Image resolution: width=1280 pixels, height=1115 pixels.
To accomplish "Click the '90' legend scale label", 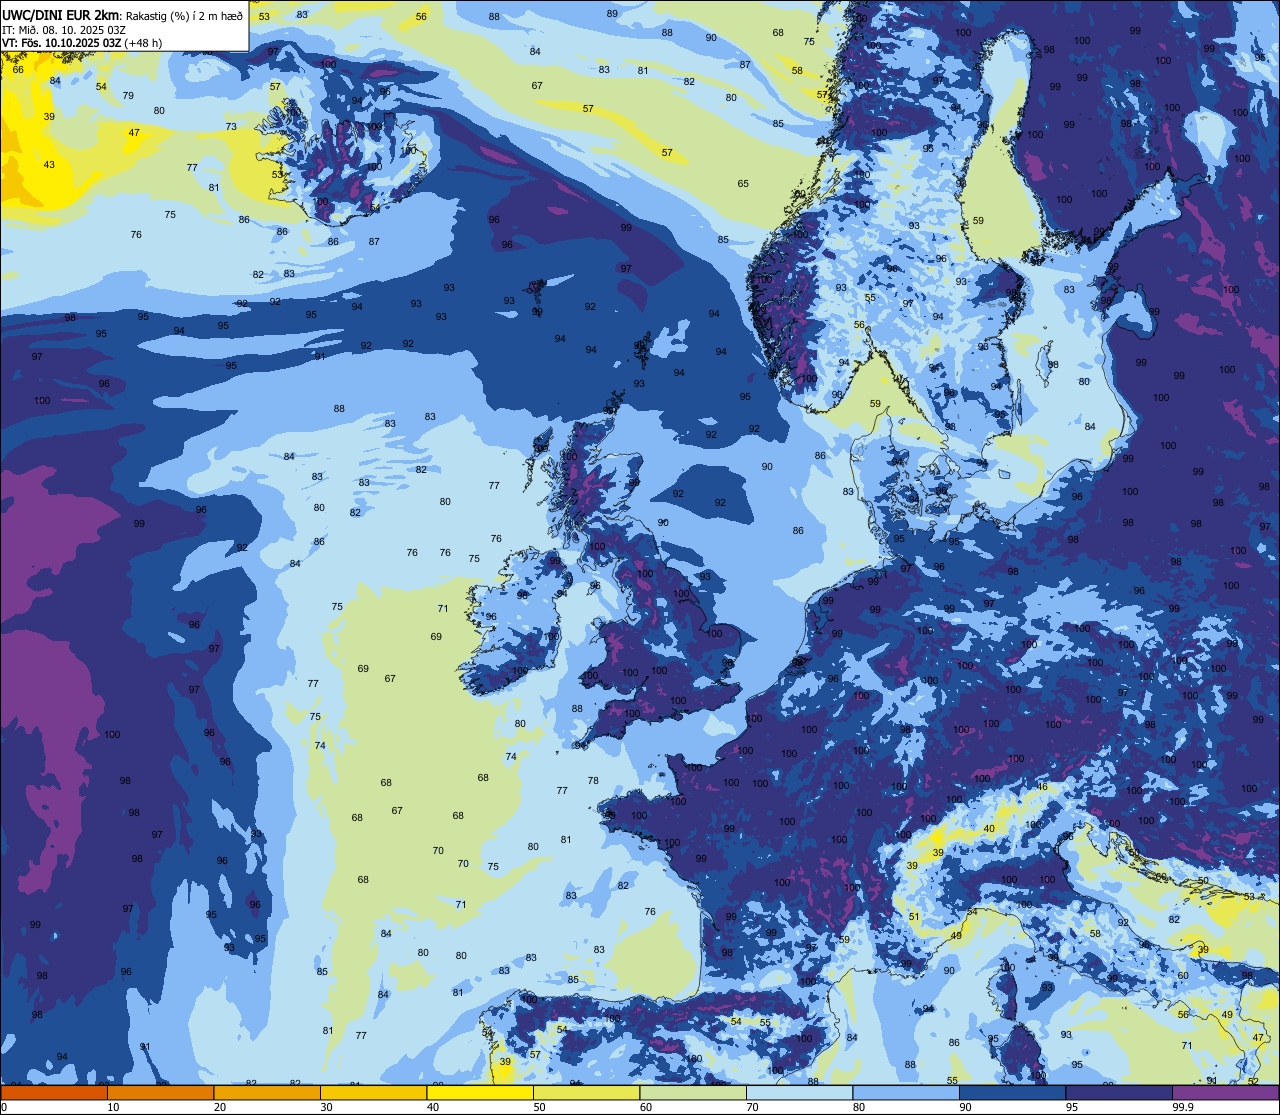I will (965, 1107).
